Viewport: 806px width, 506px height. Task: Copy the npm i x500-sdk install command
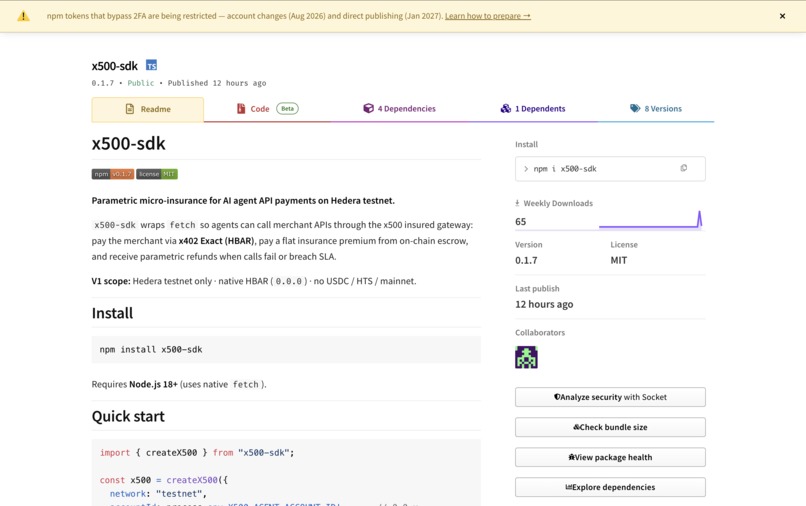(x=683, y=168)
